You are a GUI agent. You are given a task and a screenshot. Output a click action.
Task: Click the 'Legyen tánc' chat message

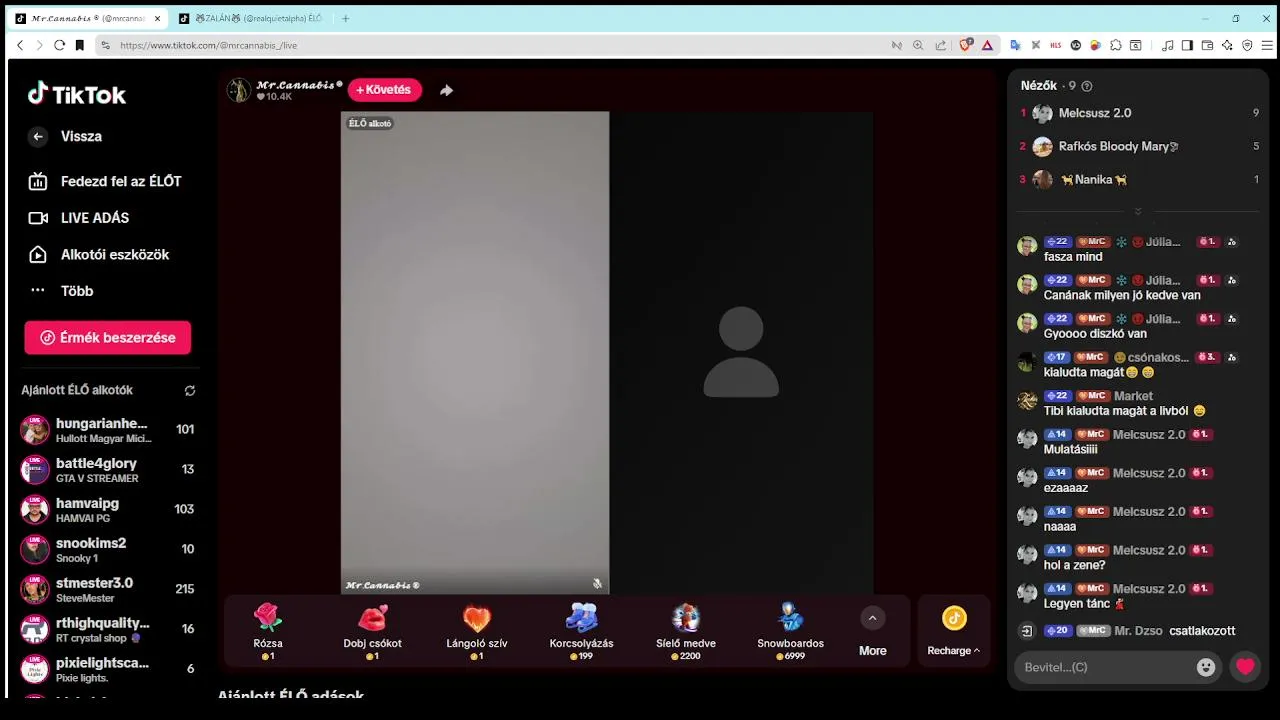click(x=1084, y=604)
